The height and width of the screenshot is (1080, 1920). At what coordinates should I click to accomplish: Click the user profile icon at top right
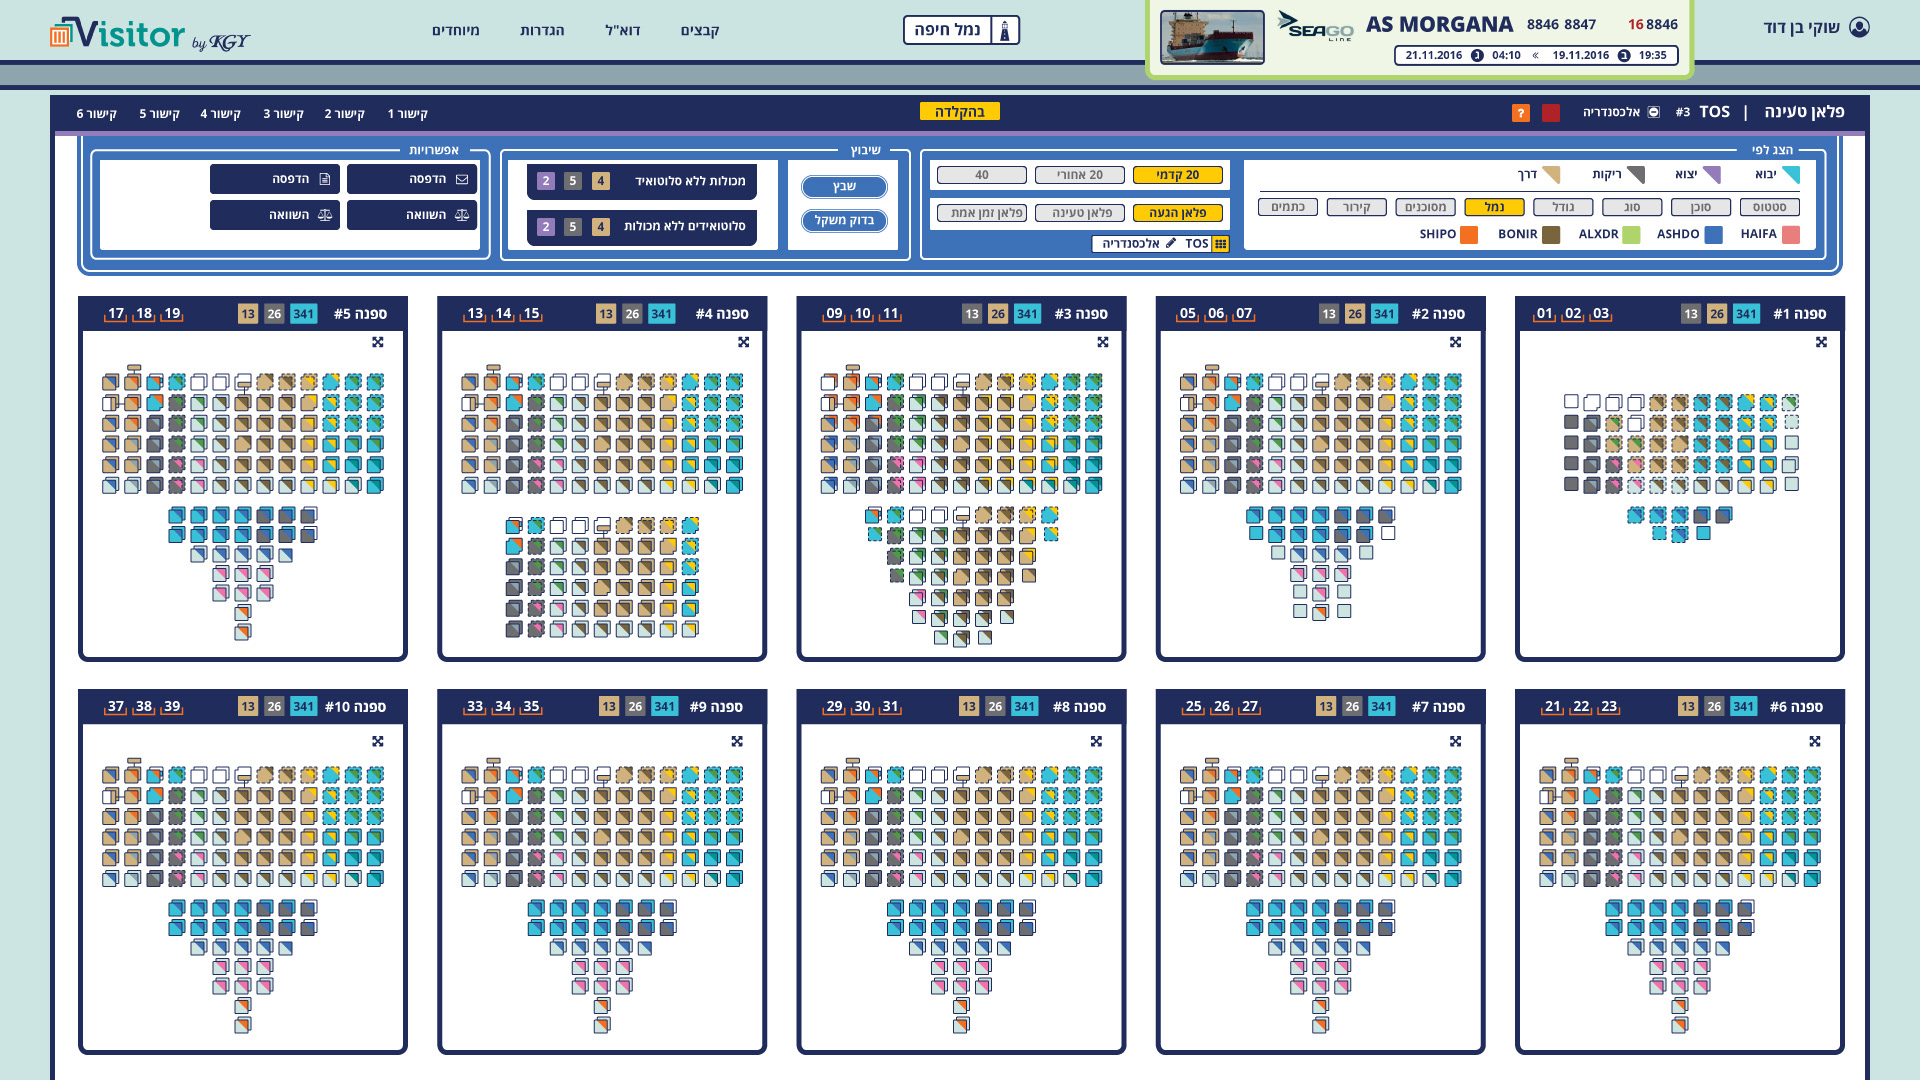click(x=1859, y=27)
